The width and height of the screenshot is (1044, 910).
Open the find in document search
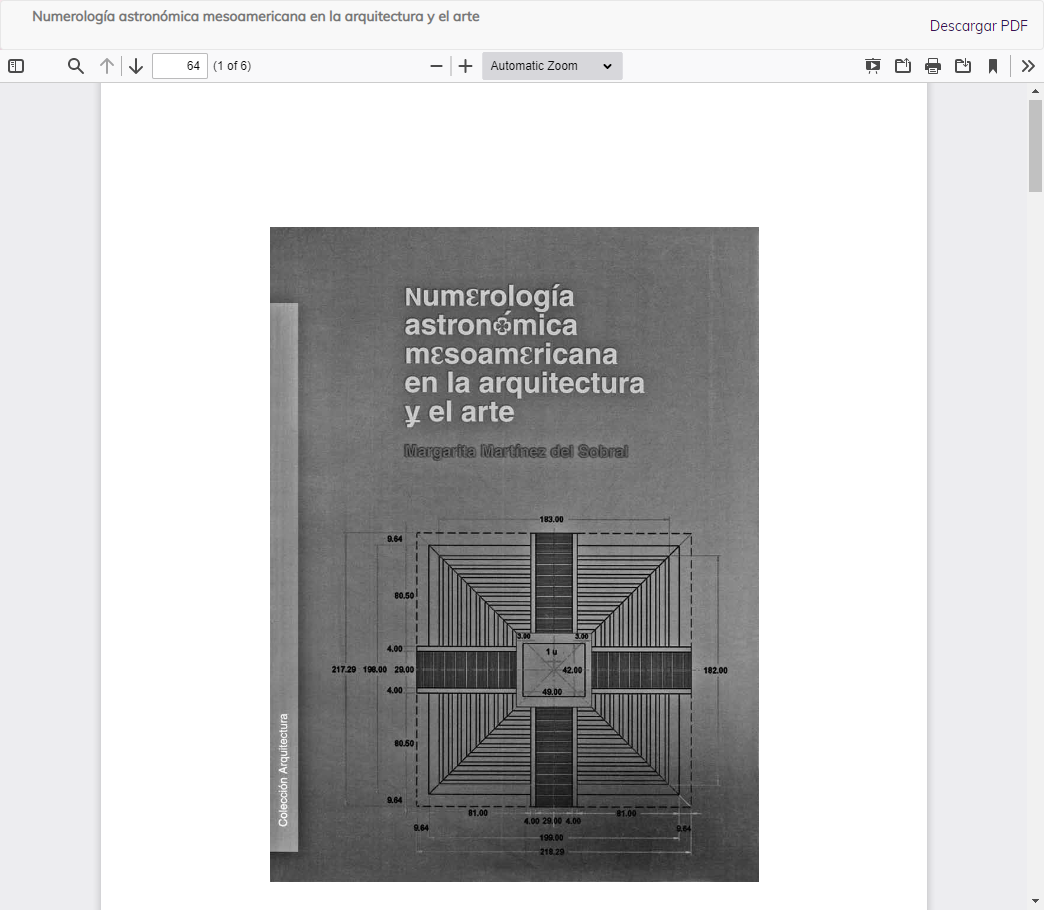tap(76, 66)
